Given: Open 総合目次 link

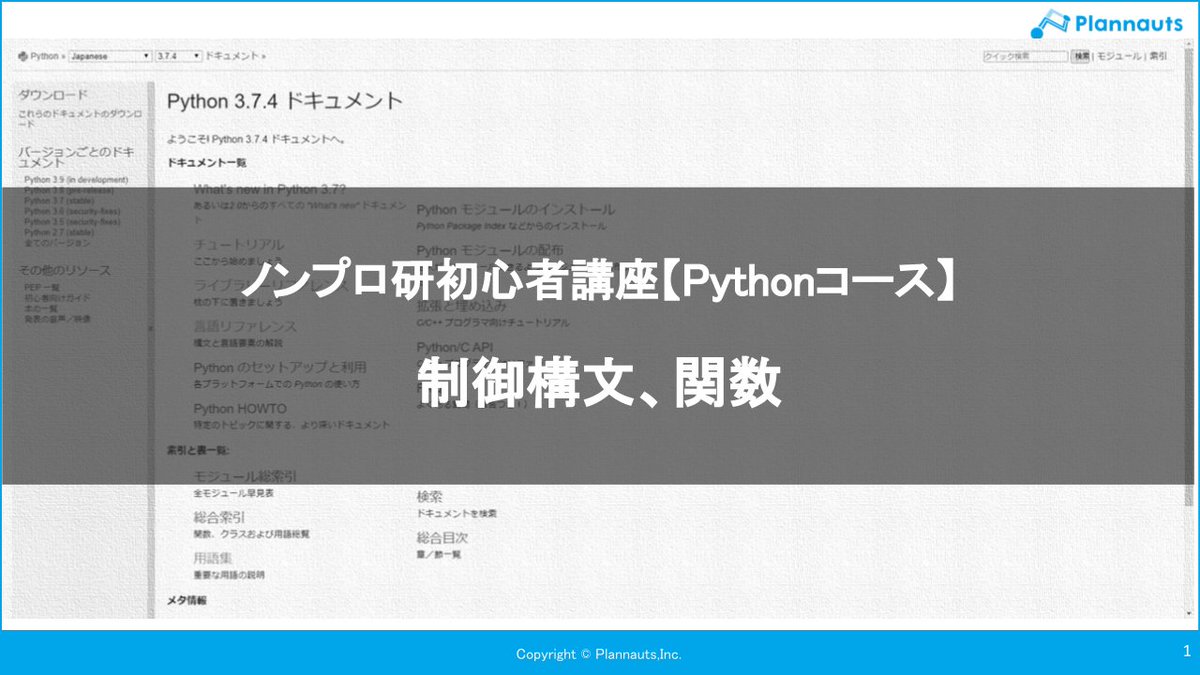Looking at the screenshot, I should 442,537.
